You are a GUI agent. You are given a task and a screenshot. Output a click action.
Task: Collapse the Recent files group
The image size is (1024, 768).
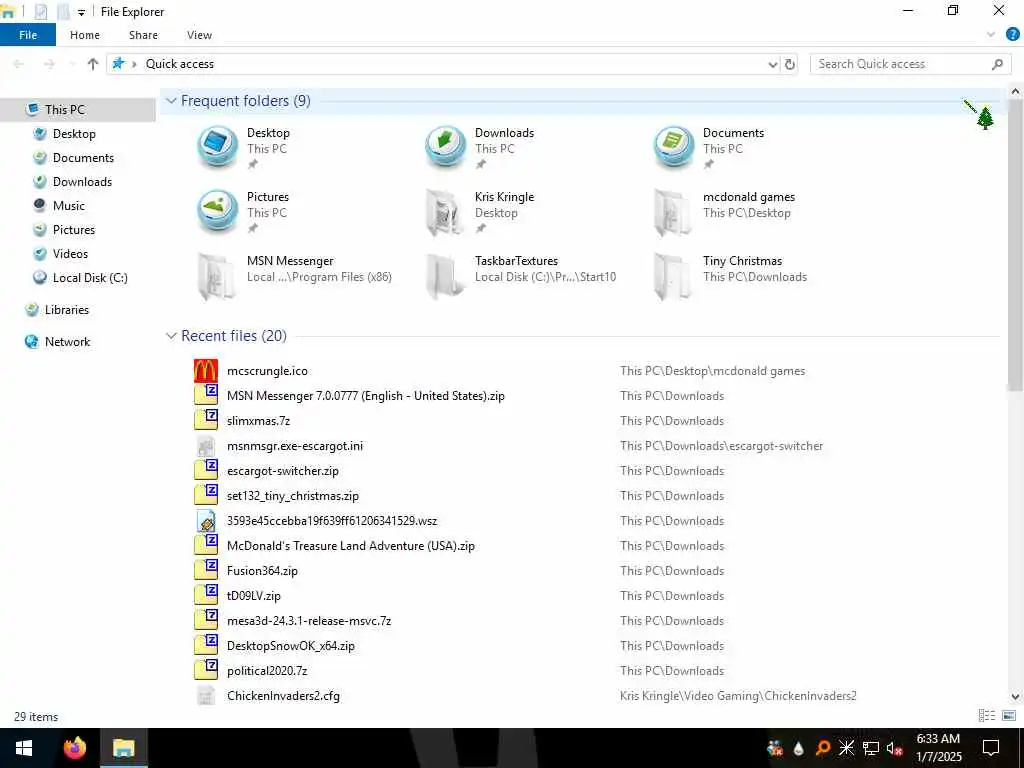[171, 336]
